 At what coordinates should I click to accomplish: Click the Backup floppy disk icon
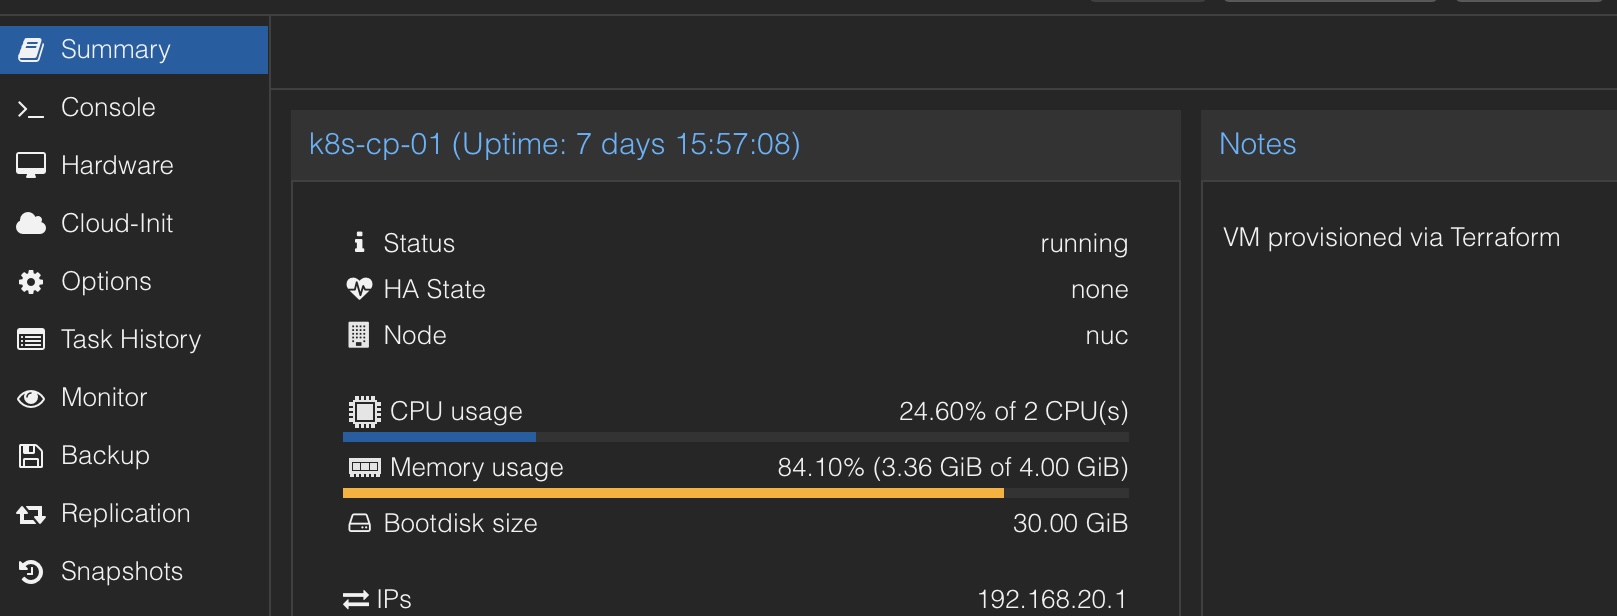coord(31,456)
